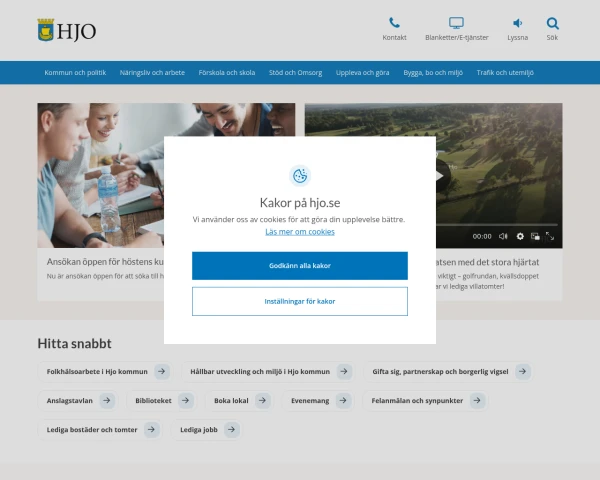Mute the video with the volume icon
This screenshot has width=600, height=480.
click(503, 236)
